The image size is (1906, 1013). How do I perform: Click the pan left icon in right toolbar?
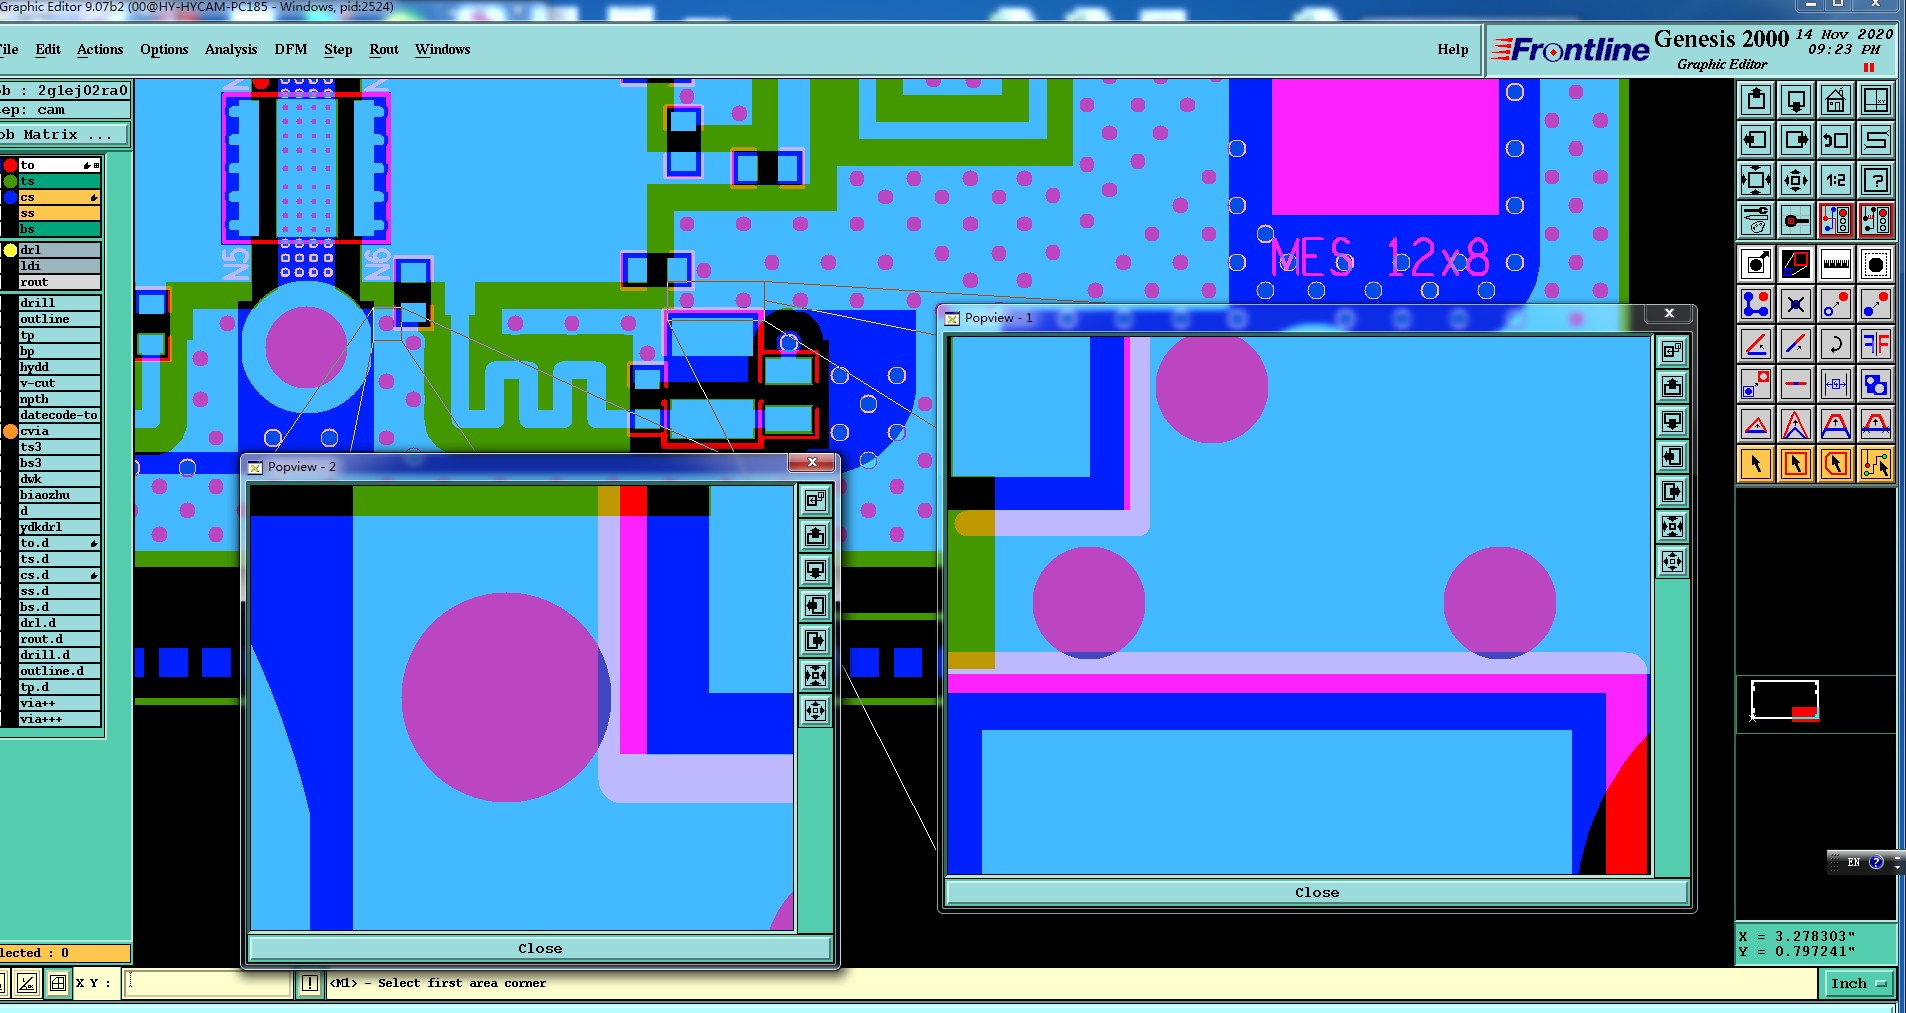coord(1756,140)
